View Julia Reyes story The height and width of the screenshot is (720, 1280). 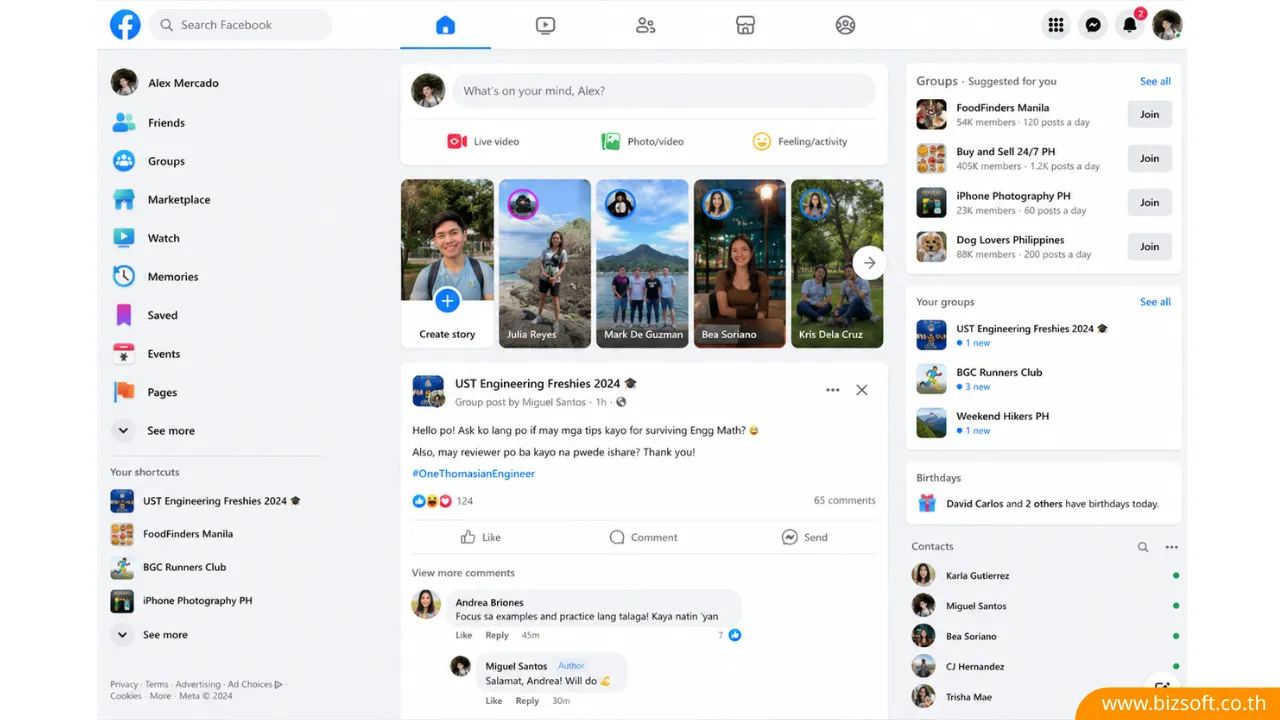point(545,263)
